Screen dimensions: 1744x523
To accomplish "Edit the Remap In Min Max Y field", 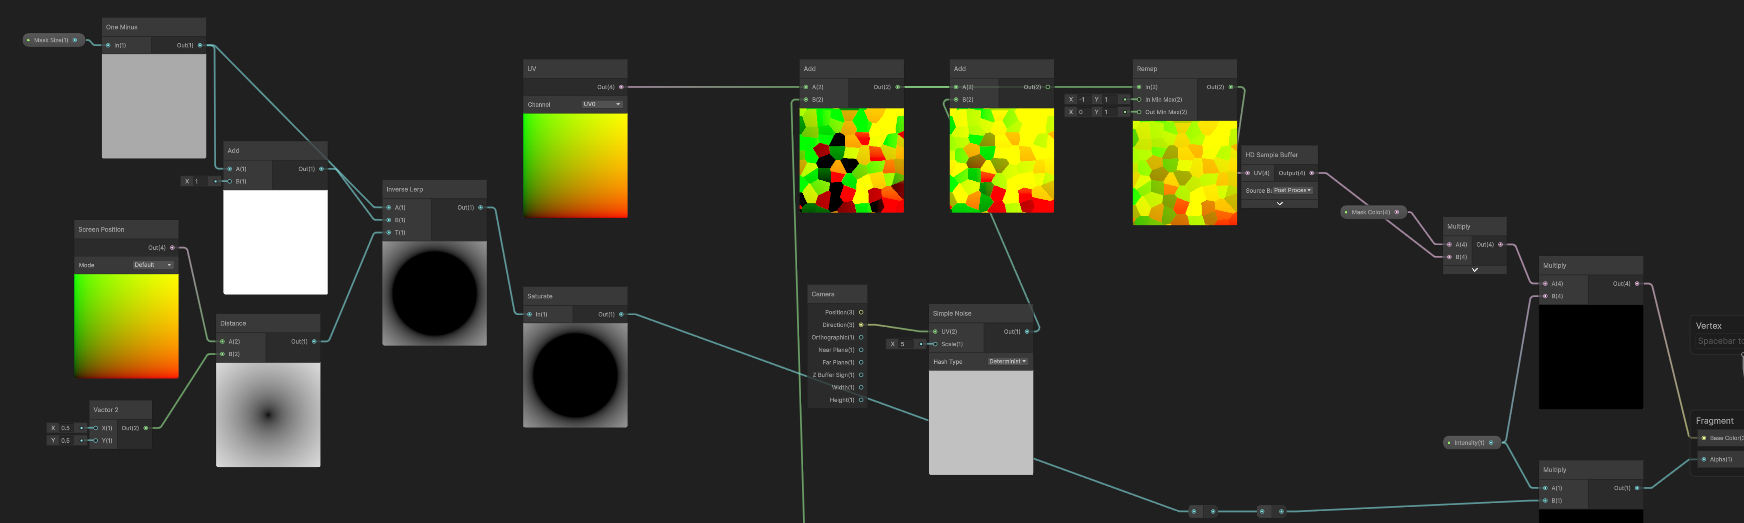I will [1110, 99].
